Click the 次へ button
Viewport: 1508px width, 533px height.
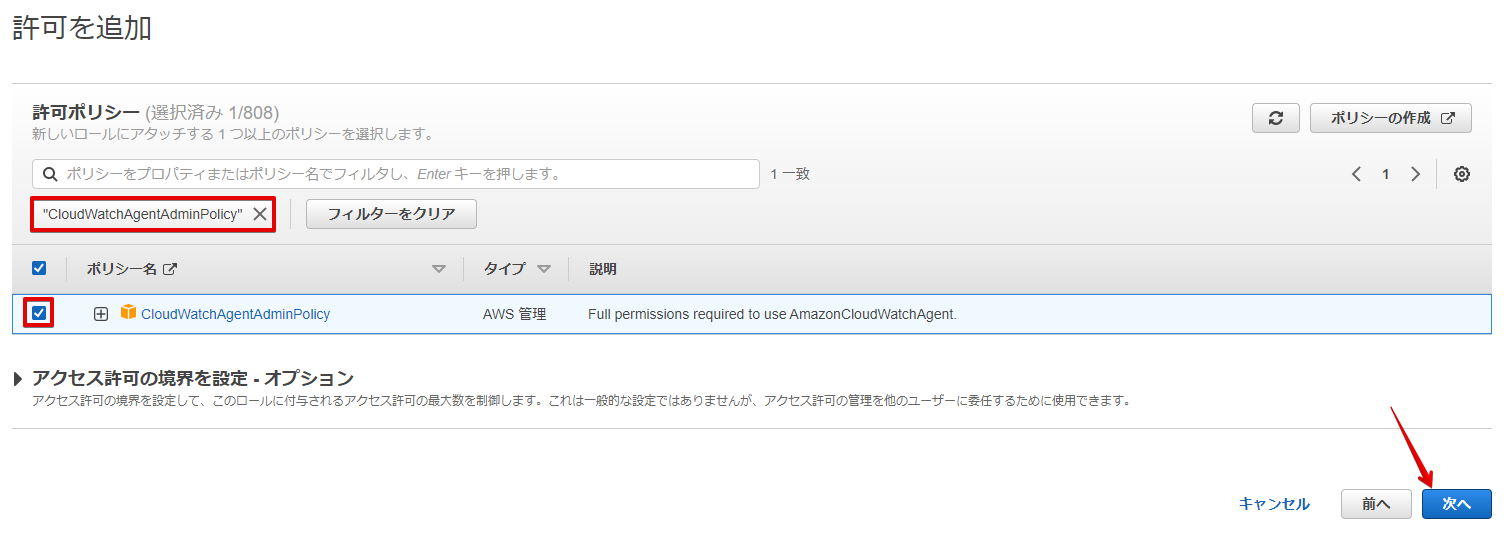1456,504
